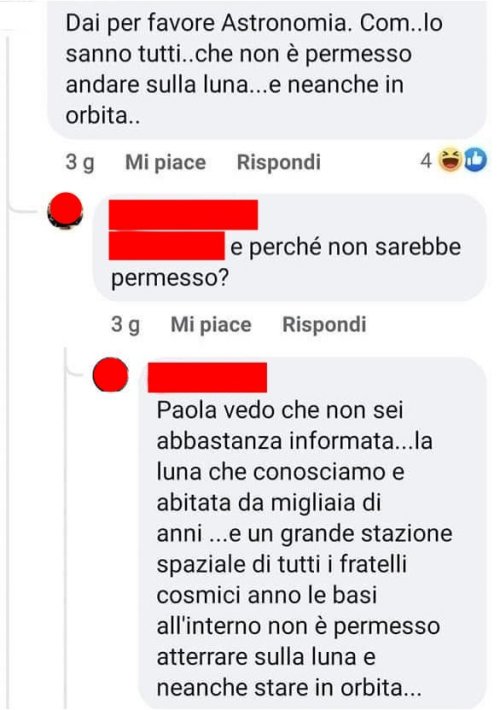Image resolution: width=500 pixels, height=710 pixels.
Task: Select the top comment bubble about 'luna'
Action: coord(267,68)
